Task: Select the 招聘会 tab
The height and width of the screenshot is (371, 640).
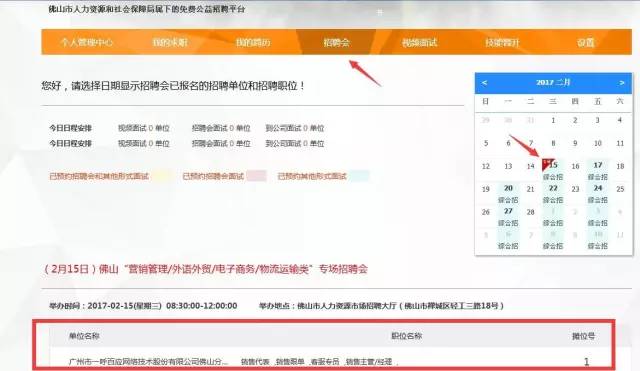Action: pyautogui.click(x=336, y=42)
